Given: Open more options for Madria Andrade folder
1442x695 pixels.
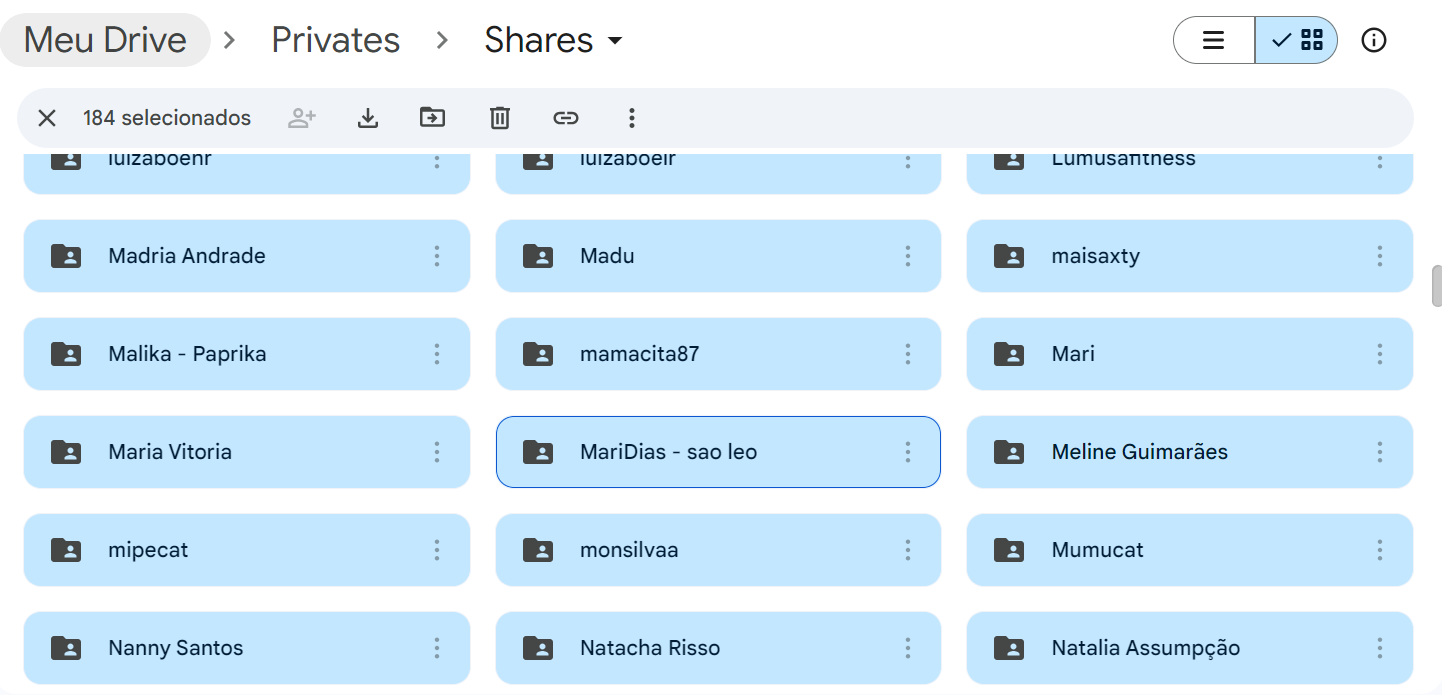Looking at the screenshot, I should coord(437,256).
